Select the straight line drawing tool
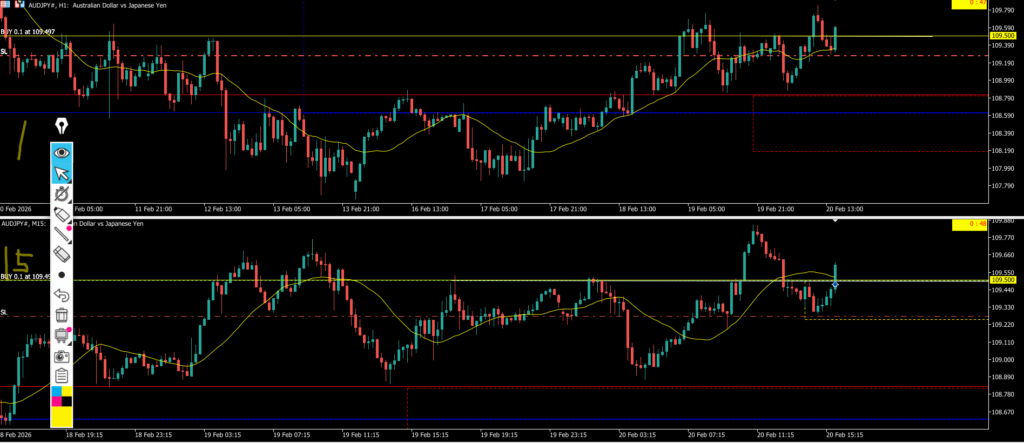The width and height of the screenshot is (1024, 443). pos(62,236)
